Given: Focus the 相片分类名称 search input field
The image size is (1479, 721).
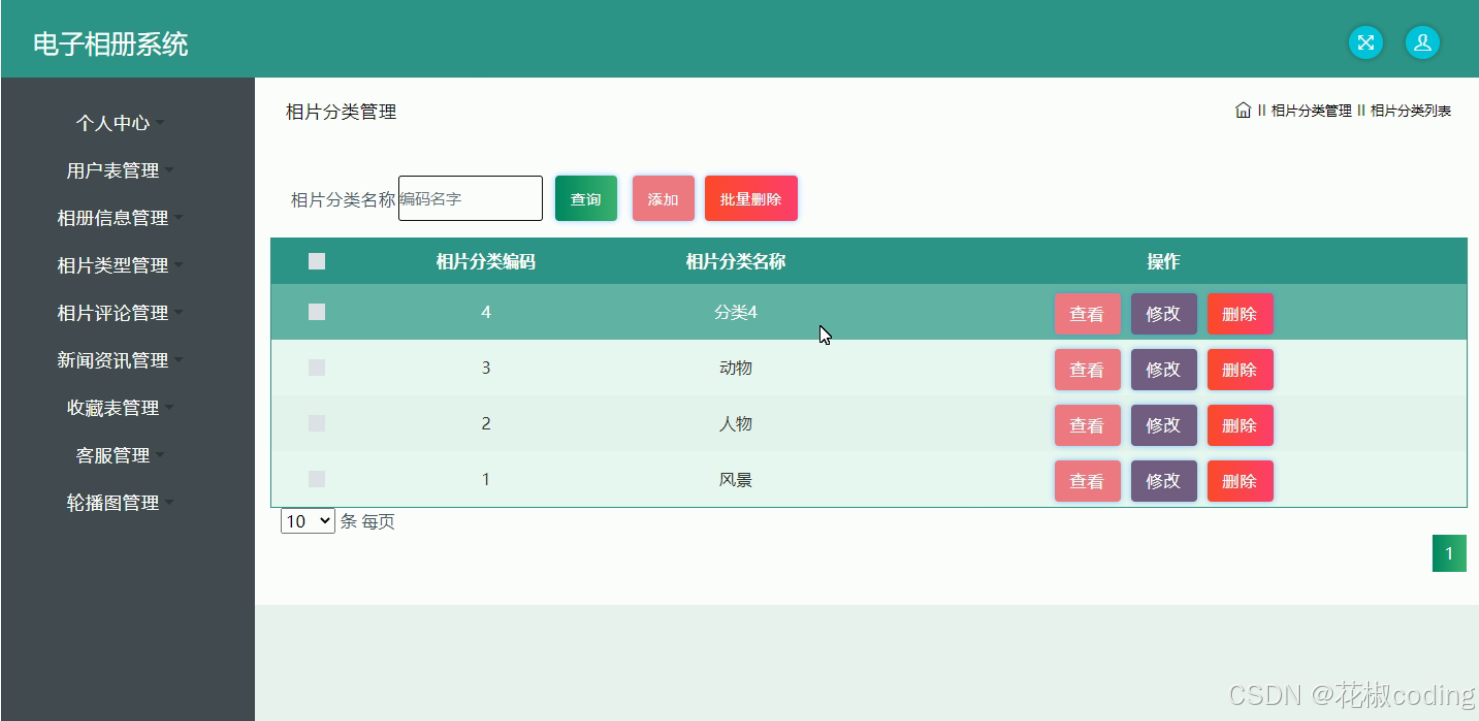Looking at the screenshot, I should pyautogui.click(x=470, y=199).
